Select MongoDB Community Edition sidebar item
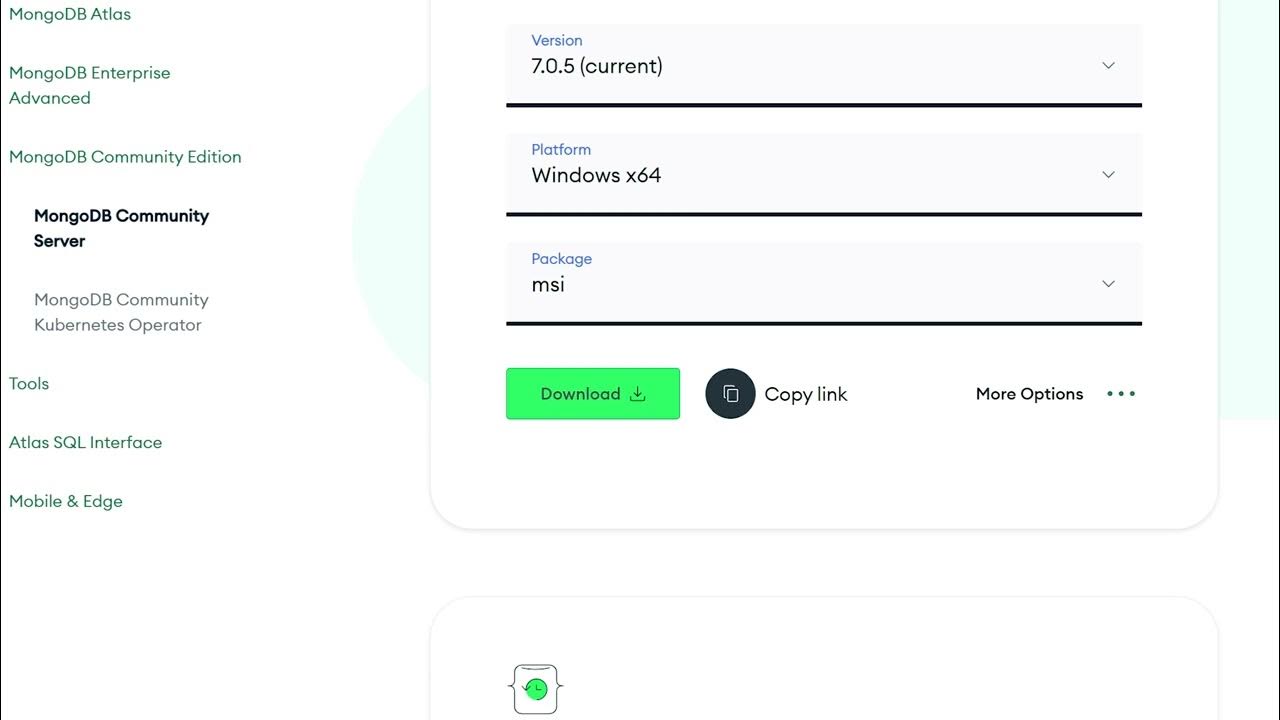The width and height of the screenshot is (1280, 720). (125, 157)
